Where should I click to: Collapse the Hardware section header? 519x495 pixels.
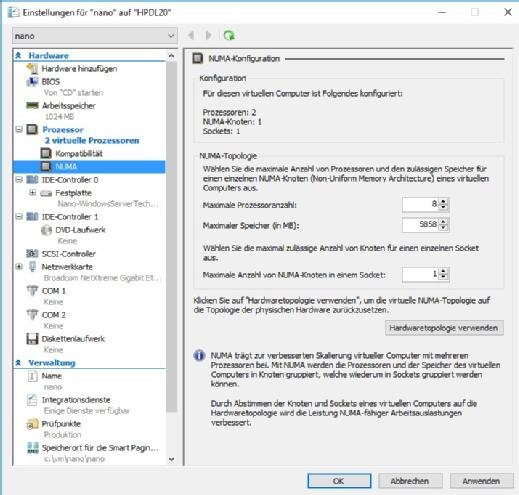tap(19, 55)
